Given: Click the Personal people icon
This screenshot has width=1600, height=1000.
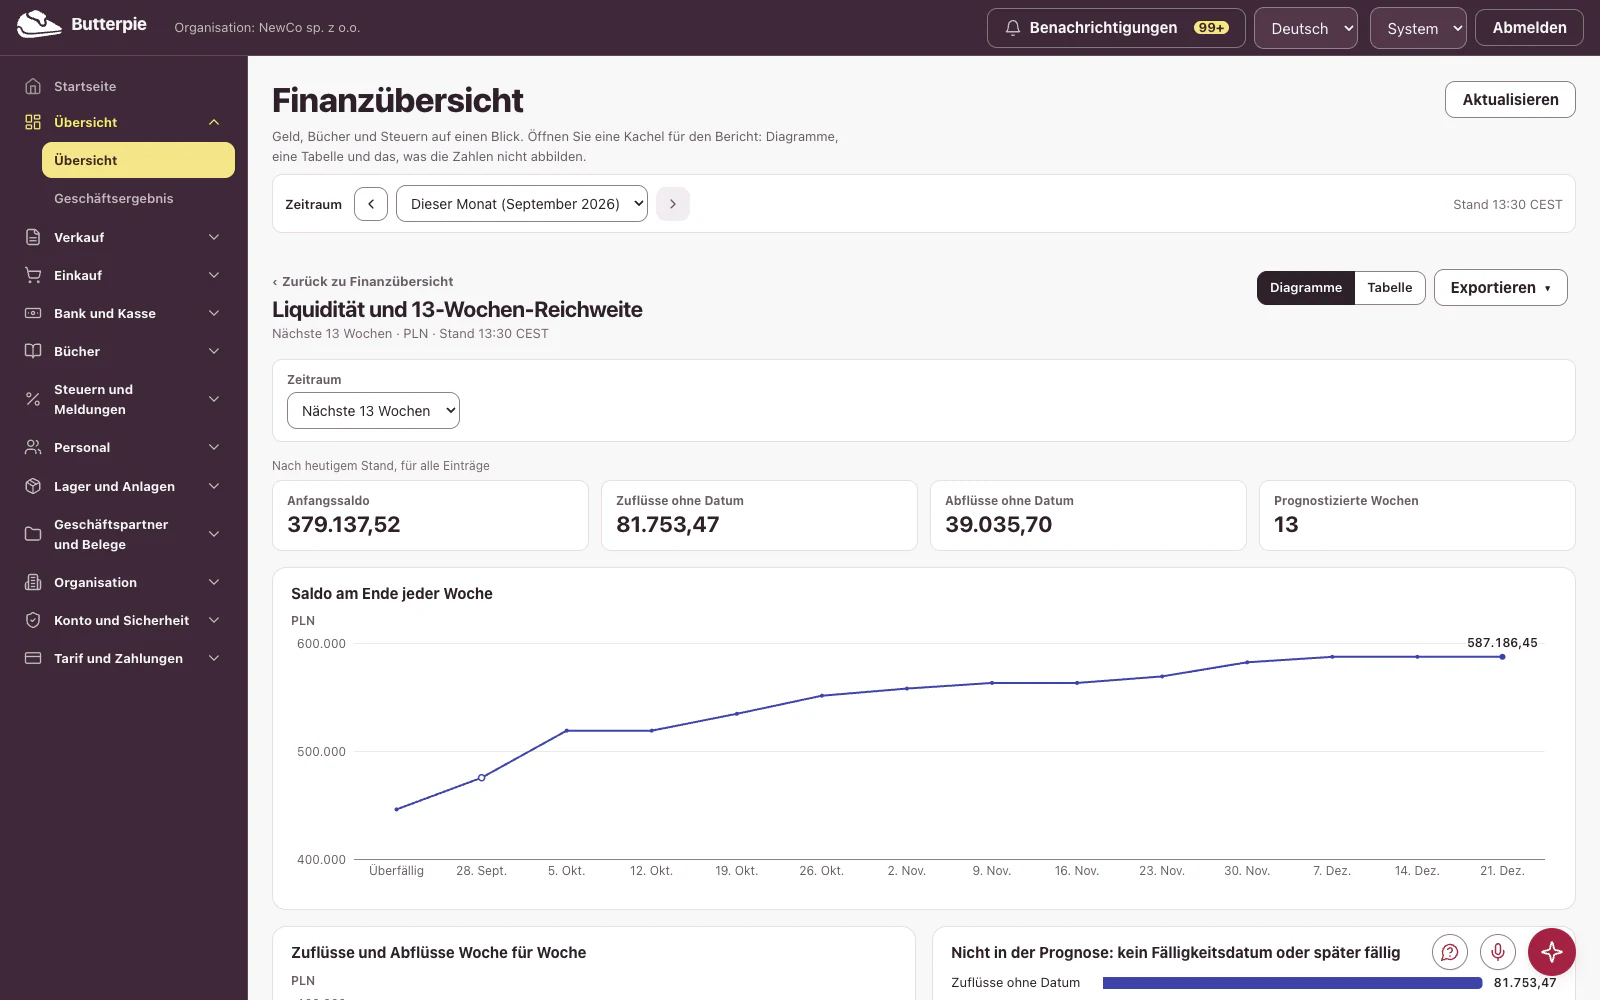Looking at the screenshot, I should coord(33,447).
